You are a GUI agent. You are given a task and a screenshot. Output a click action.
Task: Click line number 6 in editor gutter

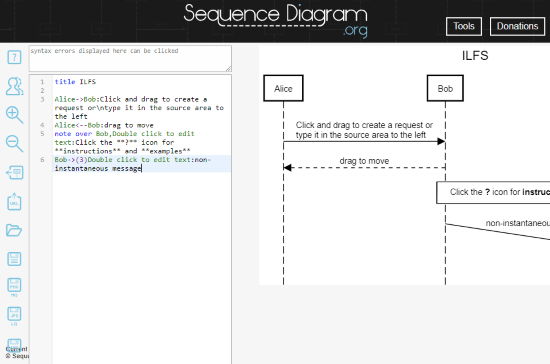point(42,160)
